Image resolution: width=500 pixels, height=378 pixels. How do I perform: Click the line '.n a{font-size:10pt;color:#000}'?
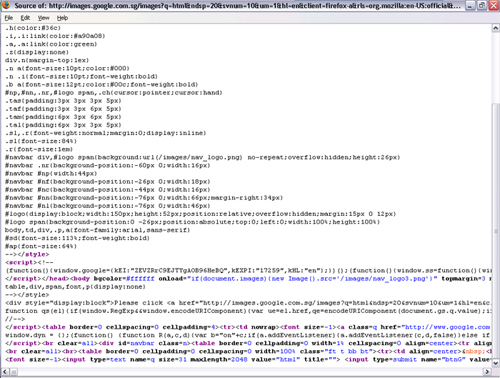[67, 68]
